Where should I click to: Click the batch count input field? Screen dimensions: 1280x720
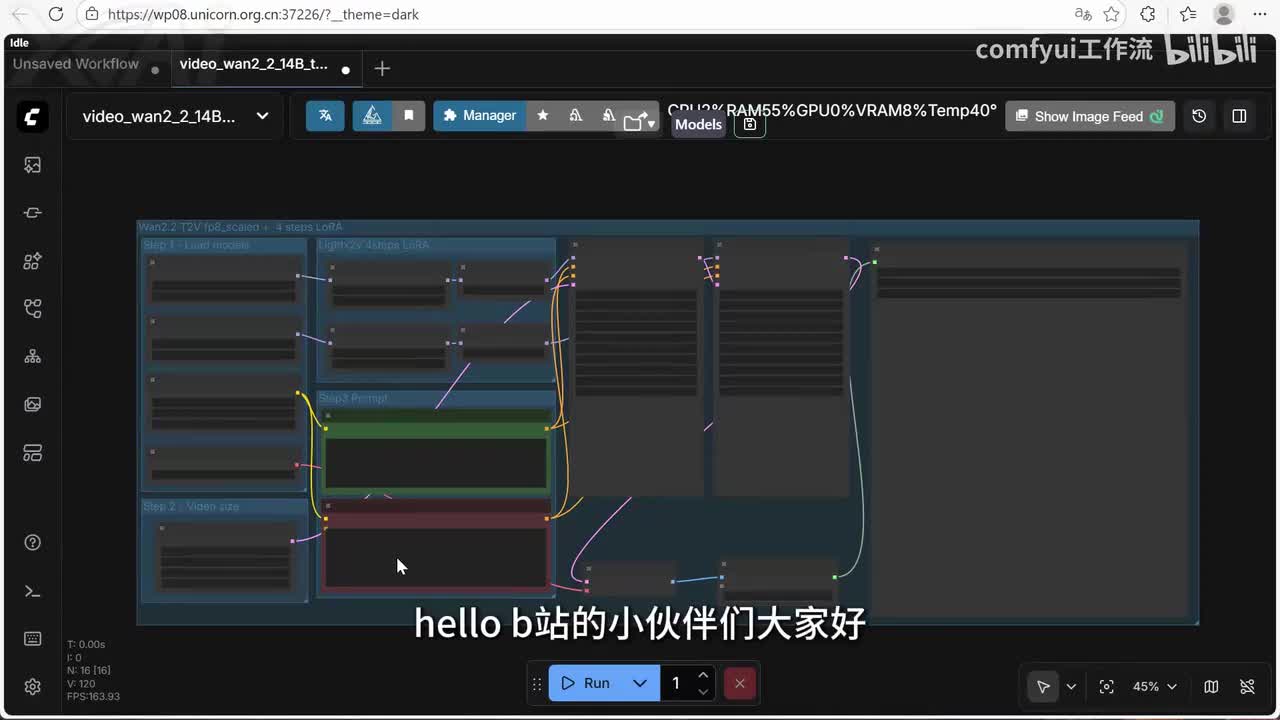point(678,683)
